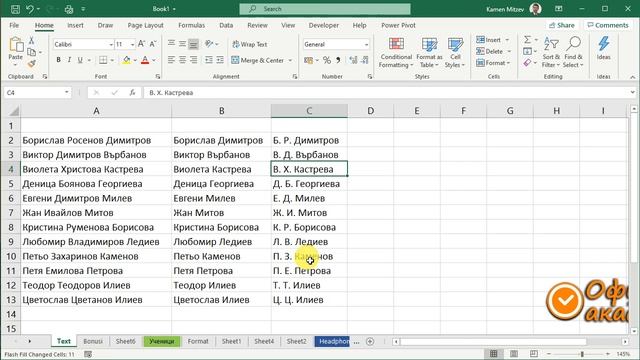Image resolution: width=640 pixels, height=360 pixels.
Task: Apply red Font Color swatch
Action: pyautogui.click(x=145, y=60)
